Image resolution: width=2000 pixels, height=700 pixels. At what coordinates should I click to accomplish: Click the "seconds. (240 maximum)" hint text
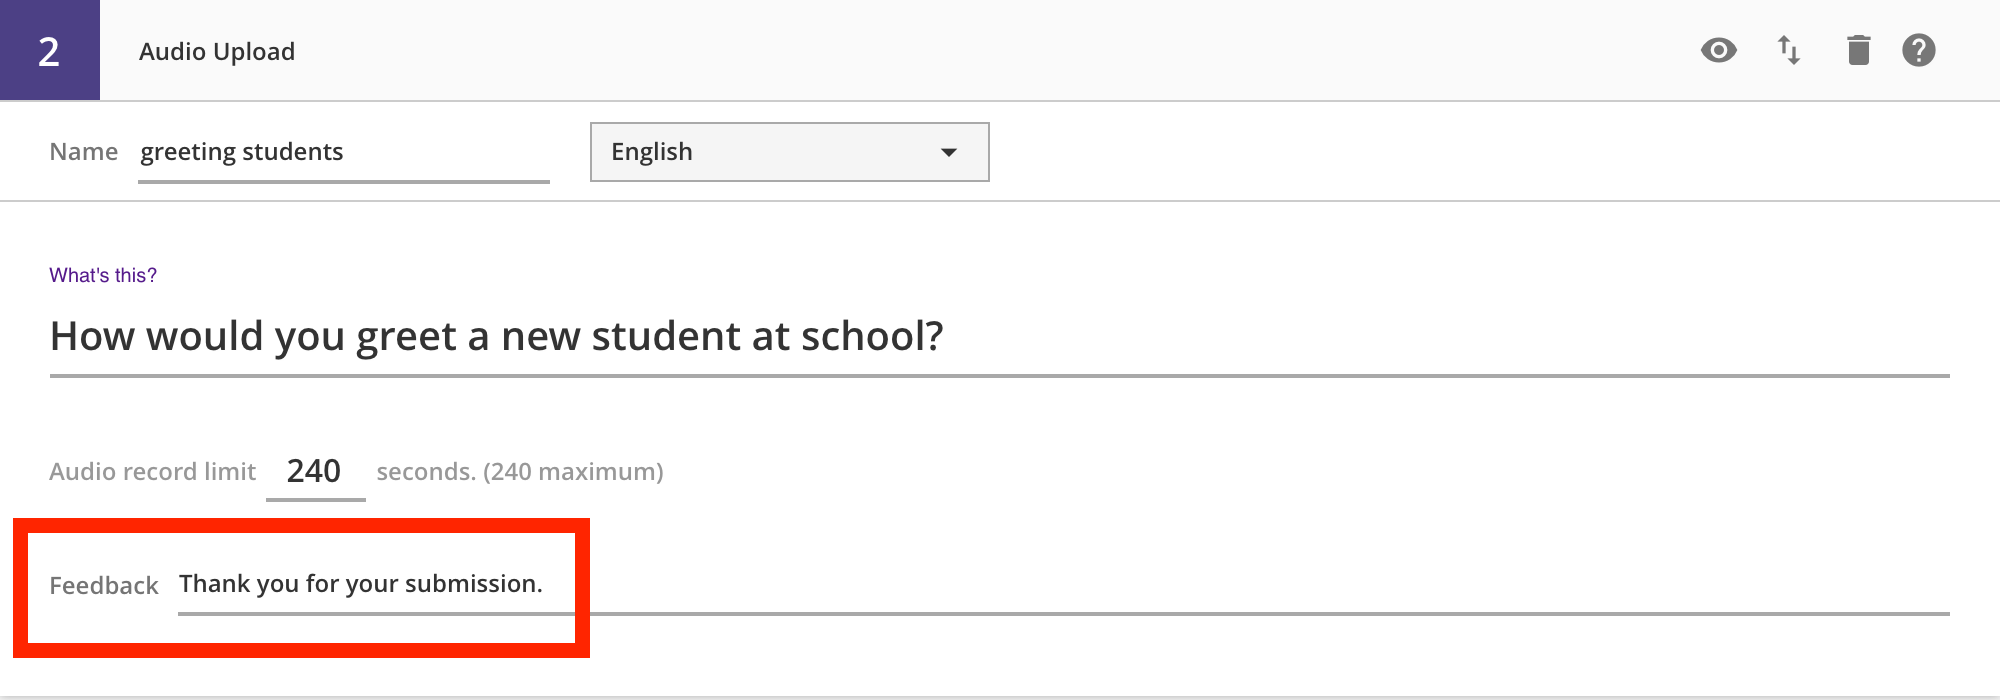(520, 472)
